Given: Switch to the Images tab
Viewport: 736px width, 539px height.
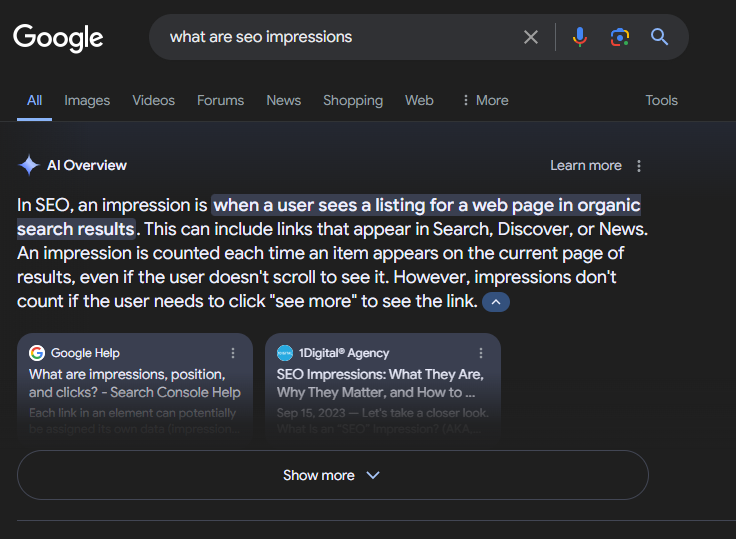Looking at the screenshot, I should click(x=87, y=100).
